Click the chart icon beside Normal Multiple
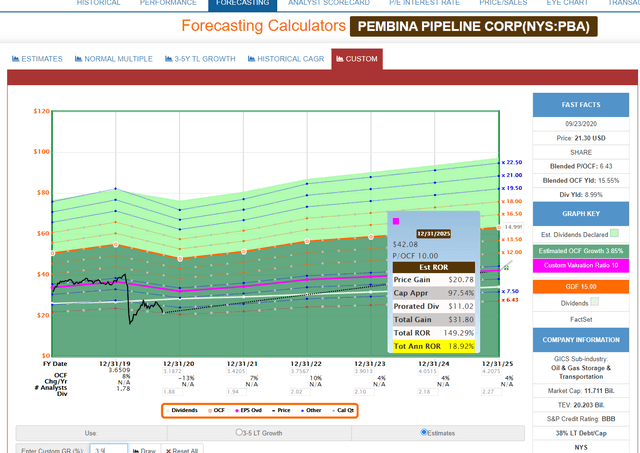 click(x=78, y=59)
